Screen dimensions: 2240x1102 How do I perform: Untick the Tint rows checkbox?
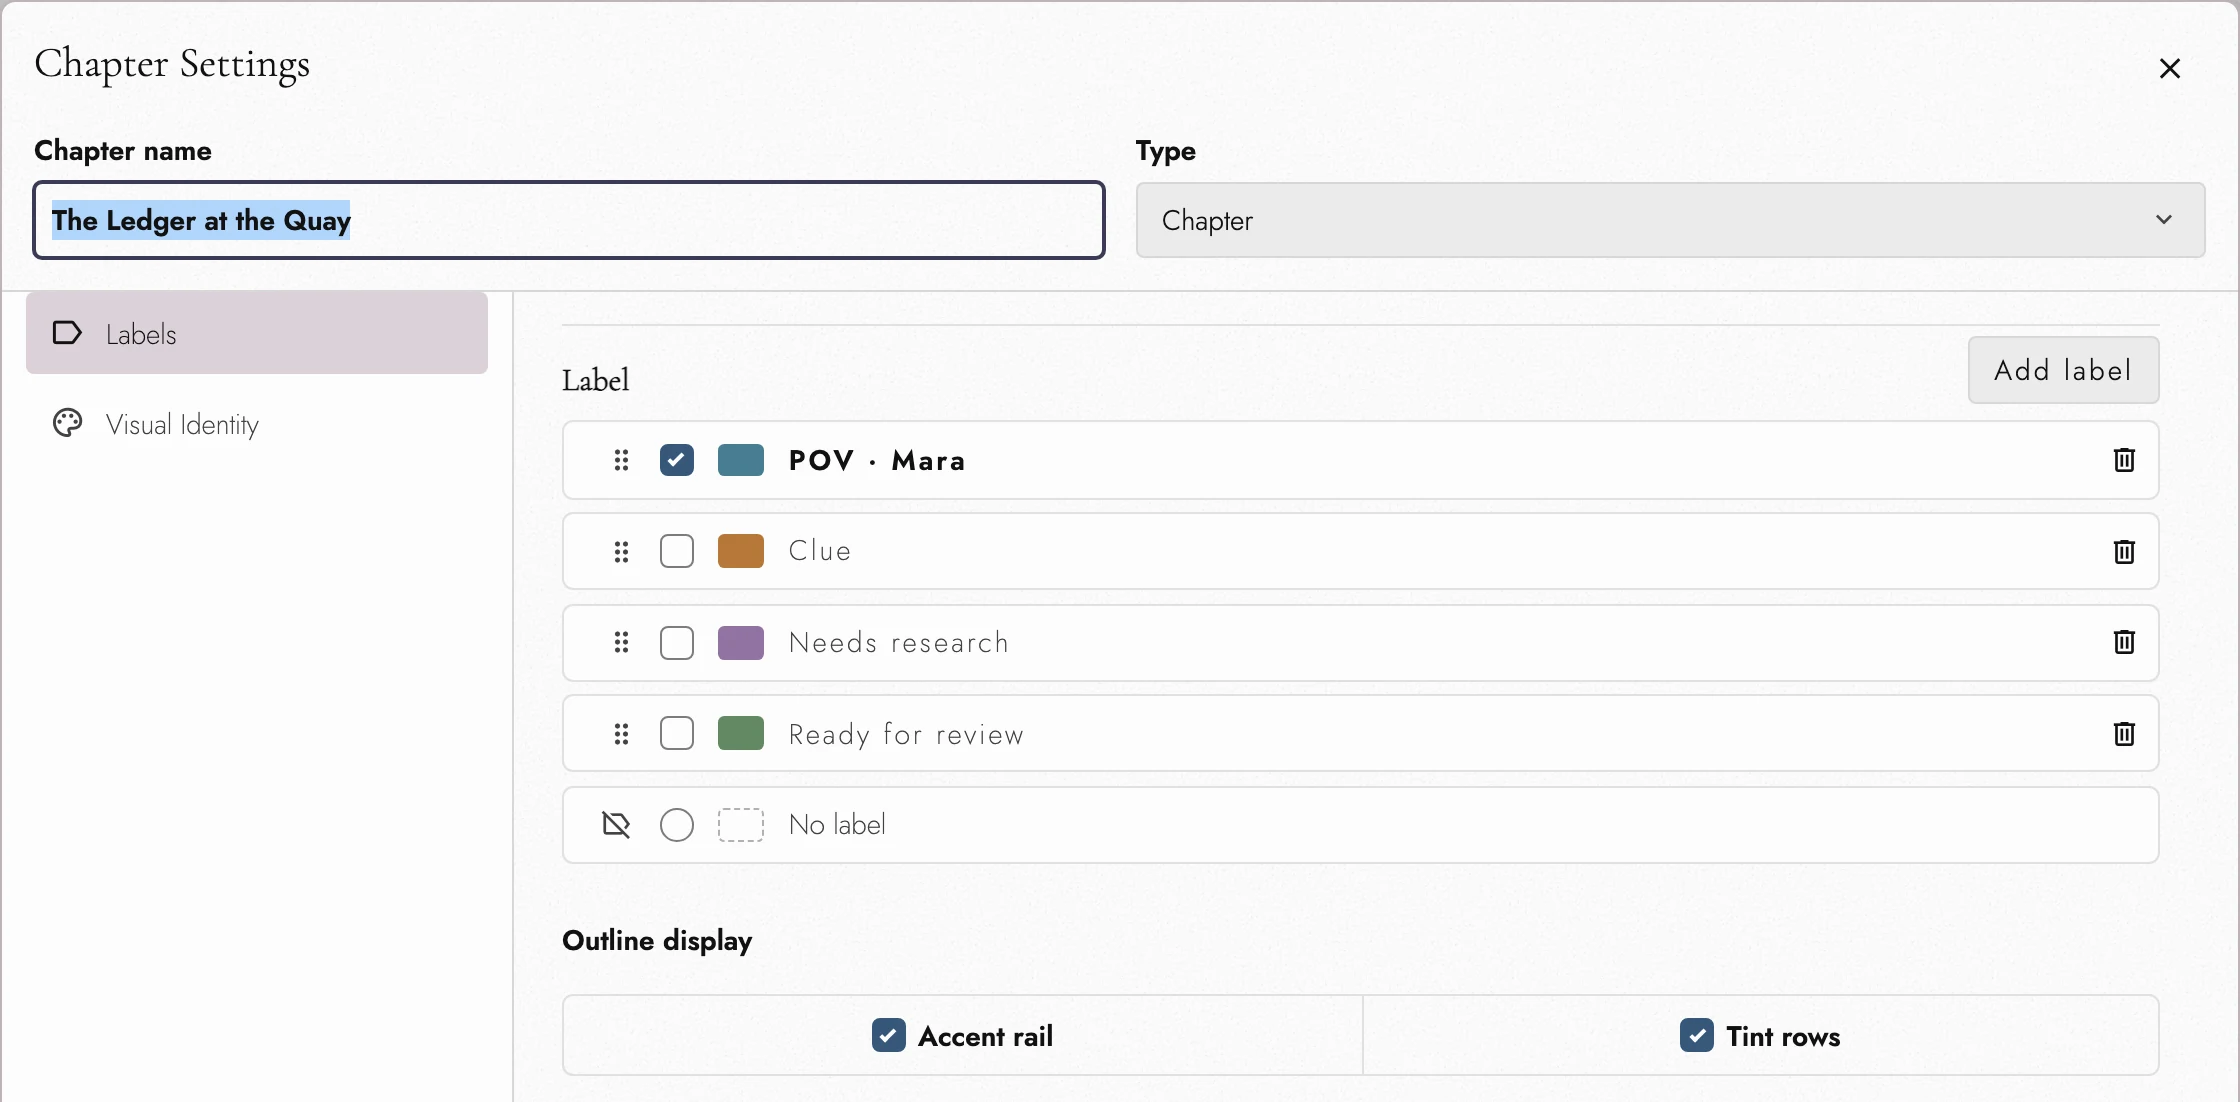click(x=1697, y=1036)
